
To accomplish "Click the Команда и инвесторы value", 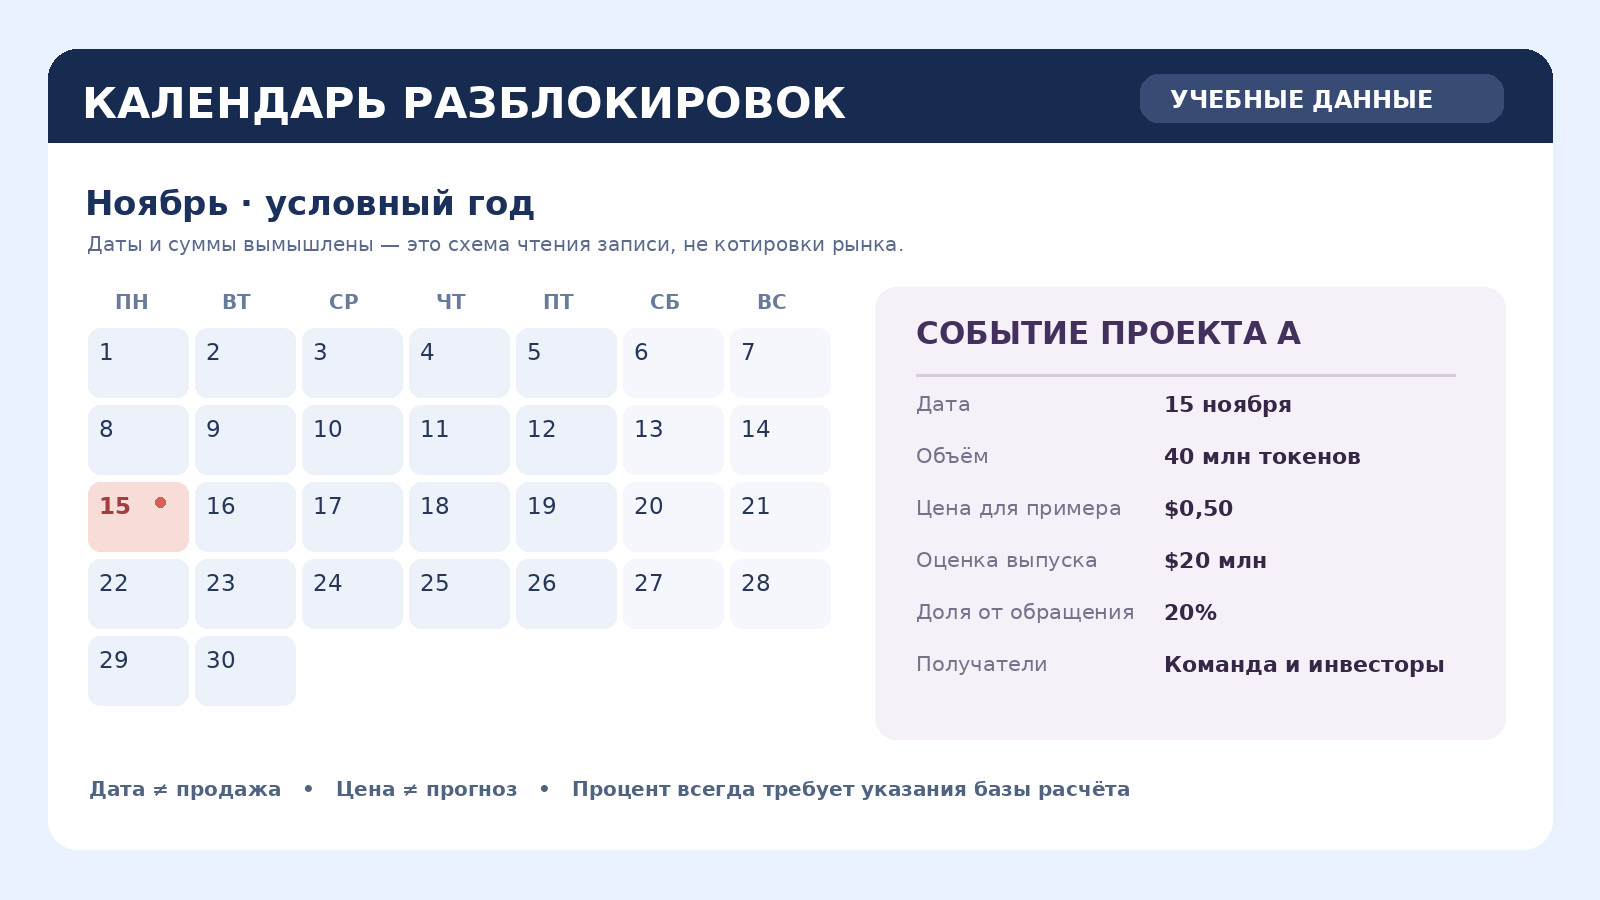I will [x=1304, y=665].
